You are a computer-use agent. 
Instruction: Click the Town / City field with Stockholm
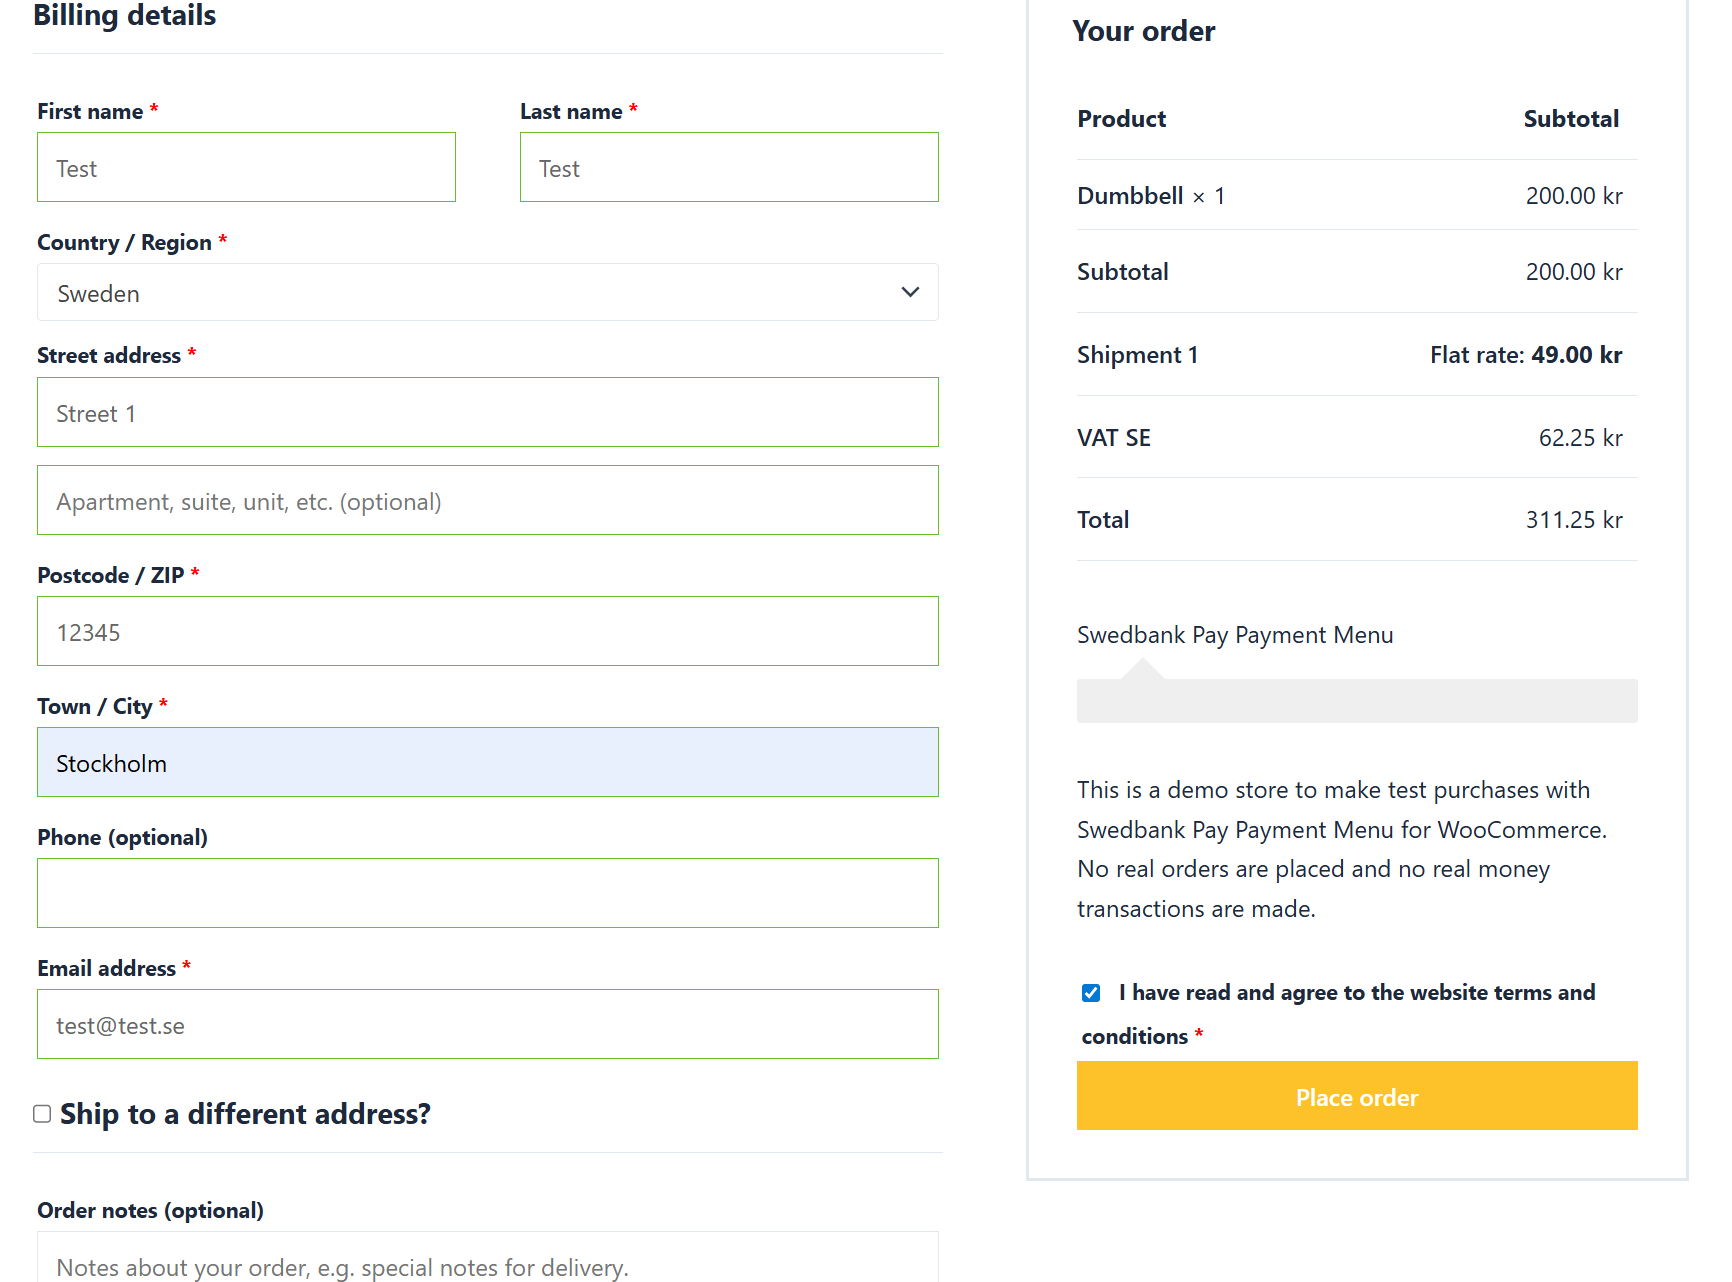pyautogui.click(x=487, y=763)
